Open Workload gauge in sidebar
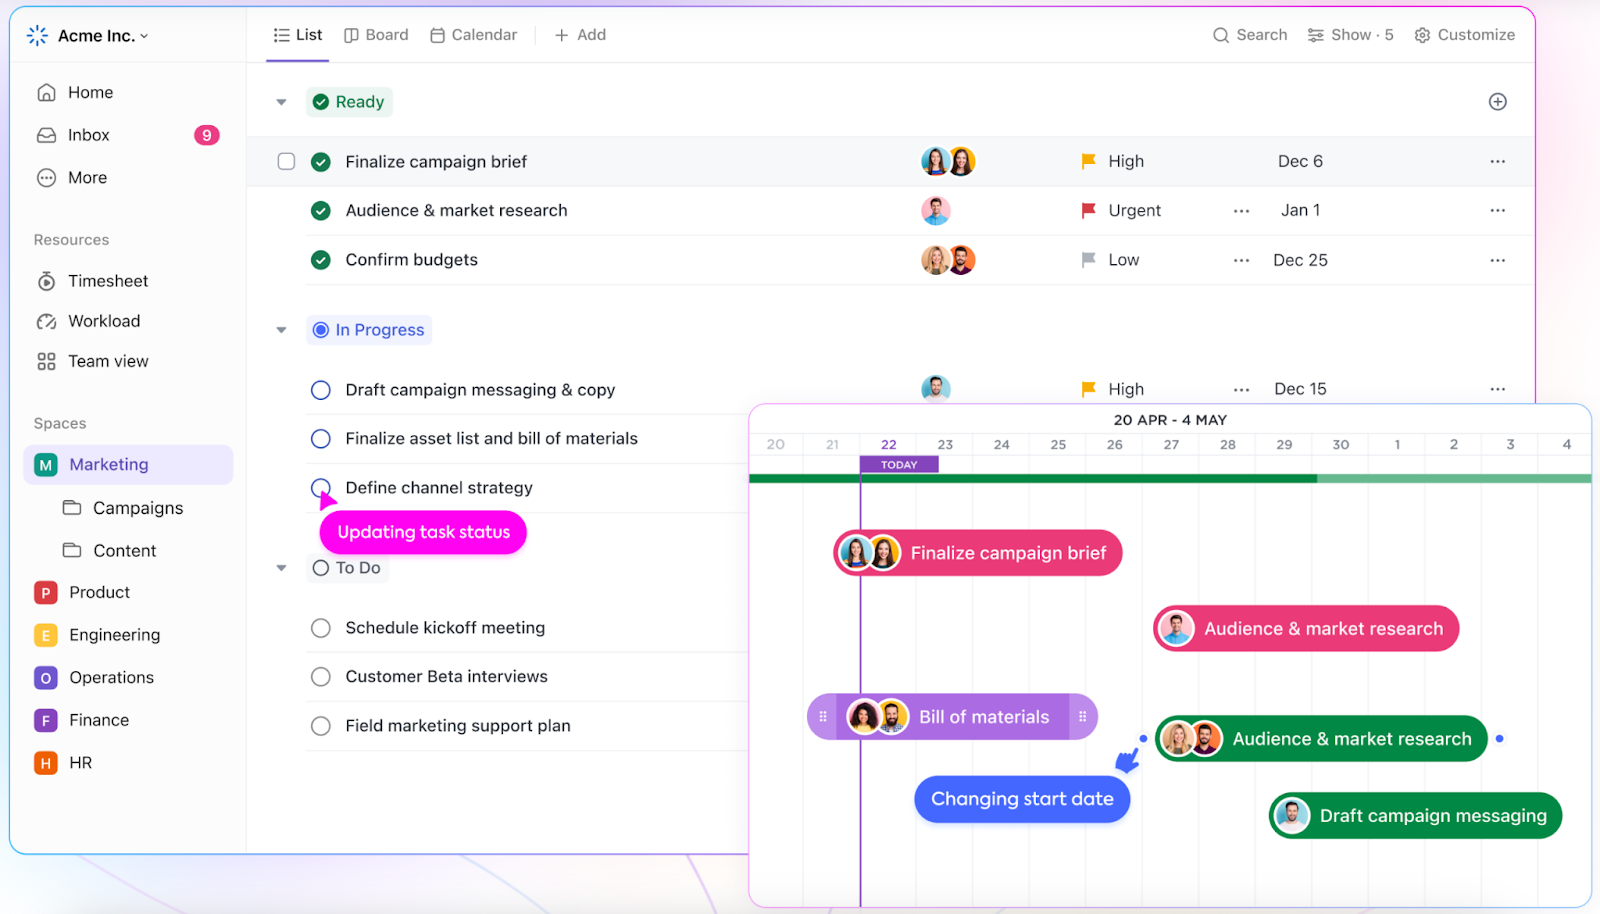The image size is (1600, 914). pos(47,321)
